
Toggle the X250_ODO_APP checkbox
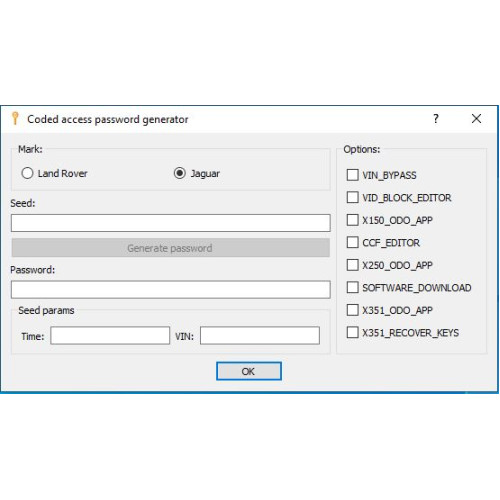(x=352, y=265)
